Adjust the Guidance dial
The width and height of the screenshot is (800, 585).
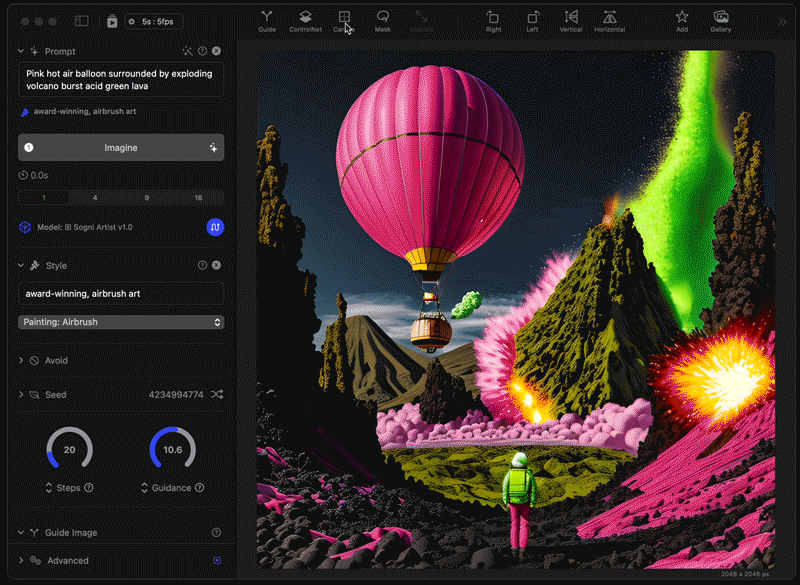172,450
